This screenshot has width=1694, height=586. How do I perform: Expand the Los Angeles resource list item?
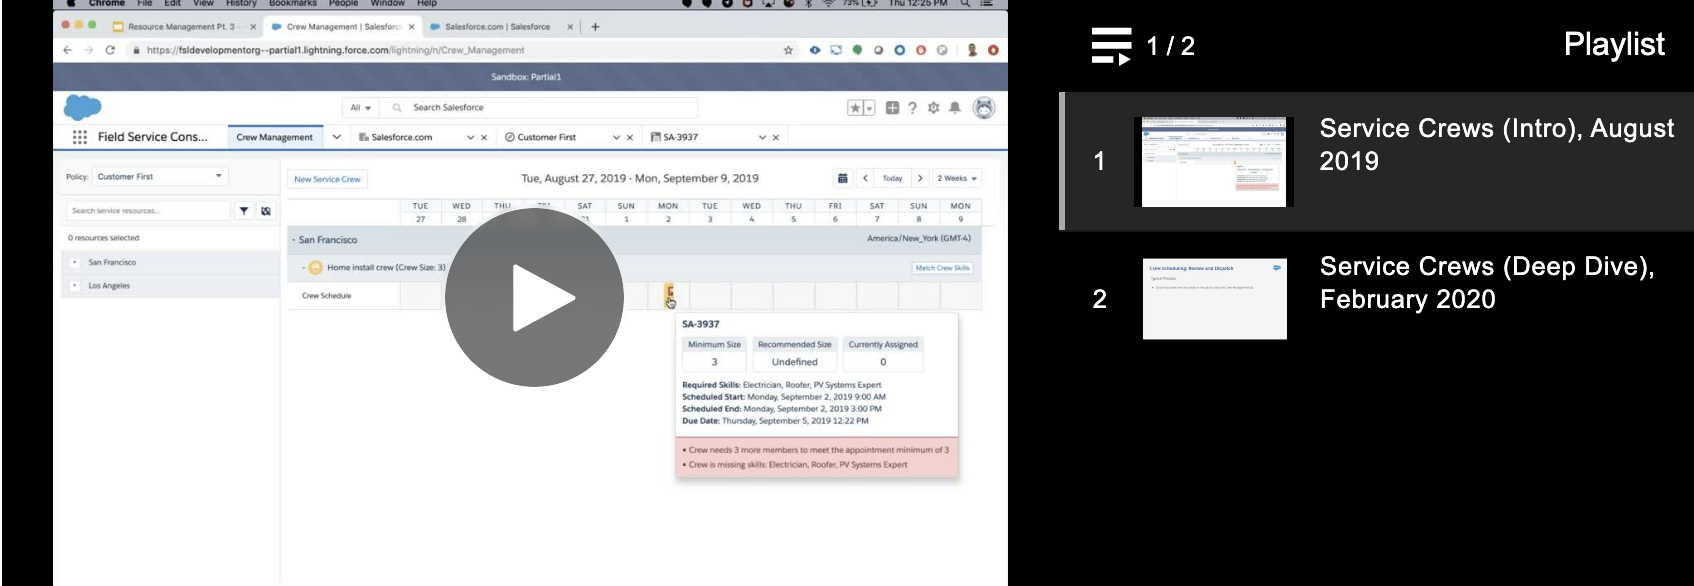point(75,286)
